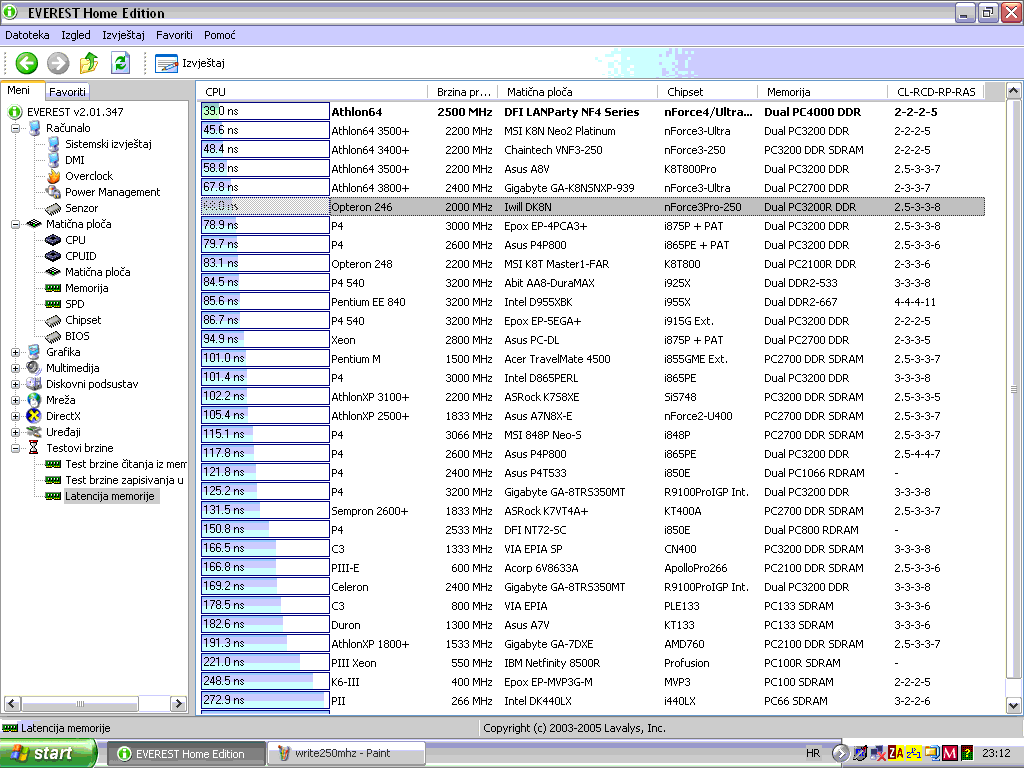The image size is (1024, 768).
Task: Switch to the Favoriti tab
Action: click(x=68, y=91)
